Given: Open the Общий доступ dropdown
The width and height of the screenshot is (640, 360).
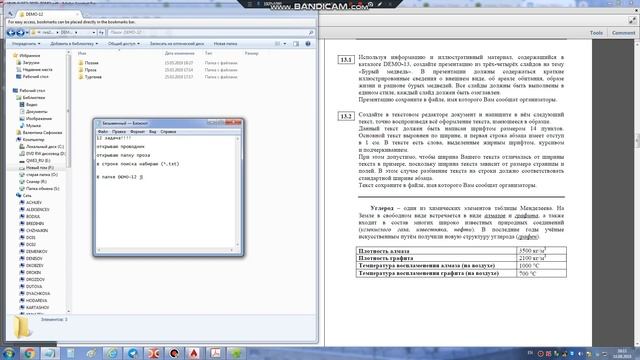Looking at the screenshot, I should click(124, 44).
